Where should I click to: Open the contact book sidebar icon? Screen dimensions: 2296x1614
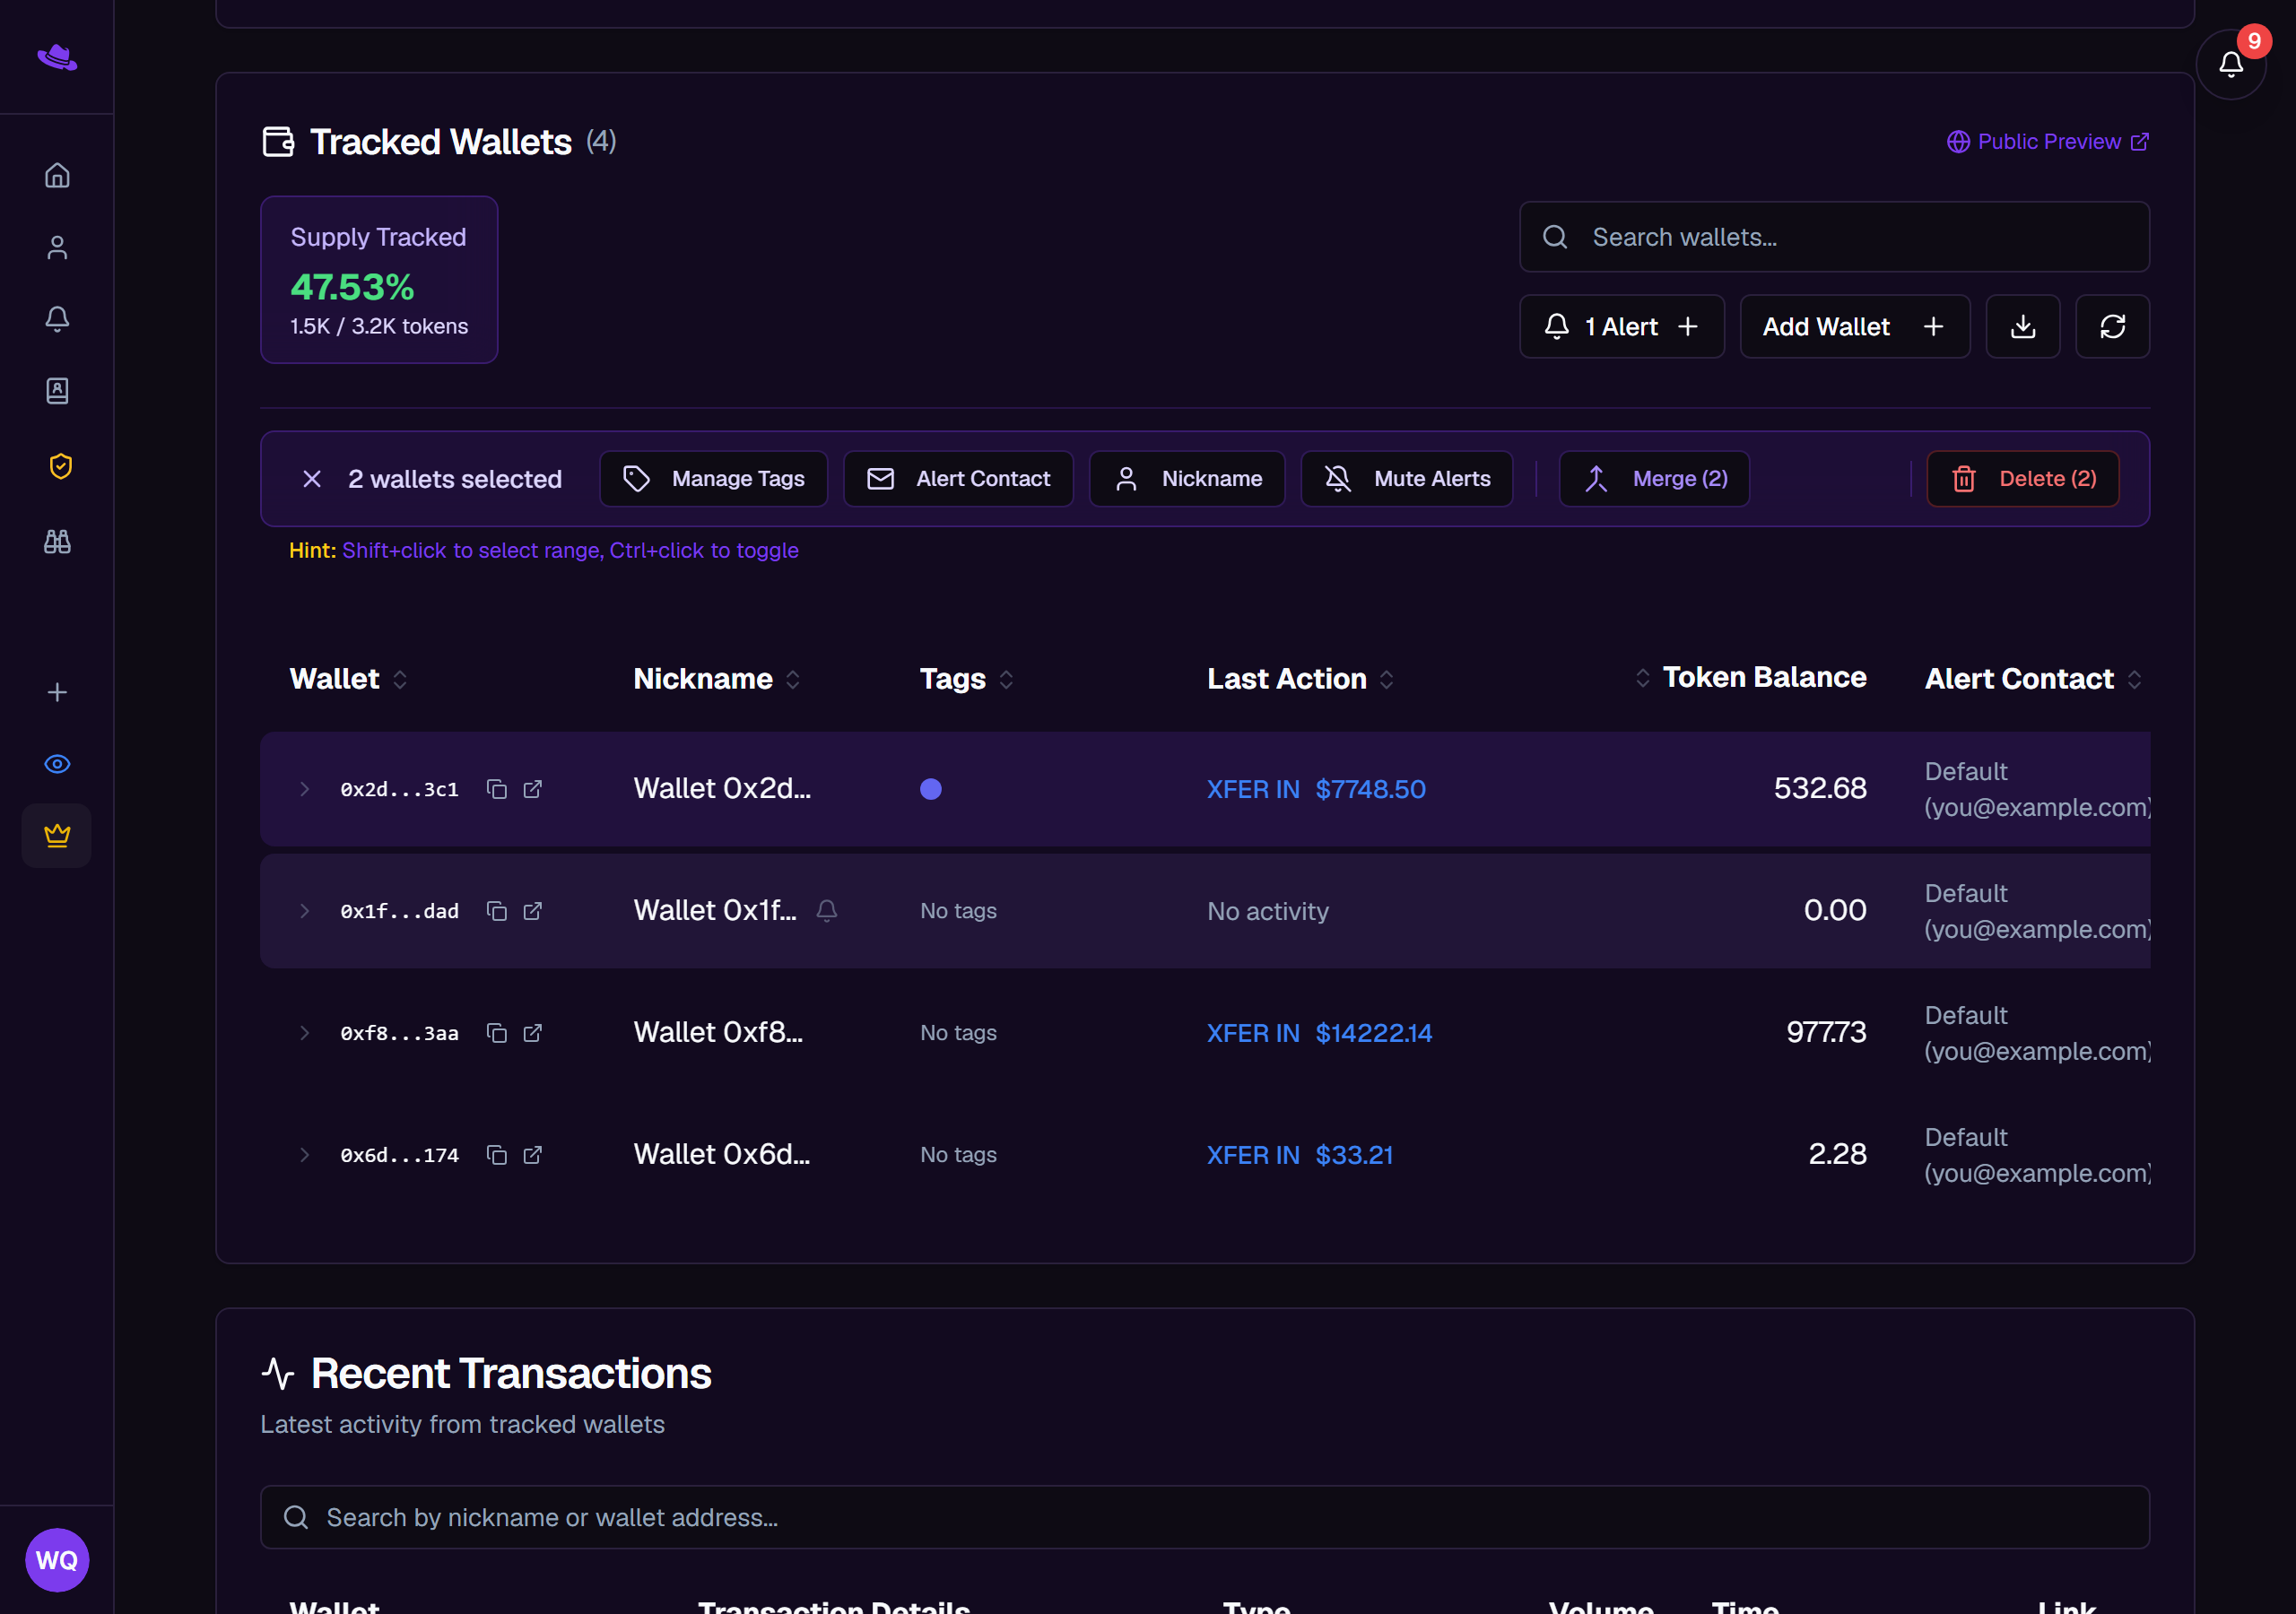57,390
